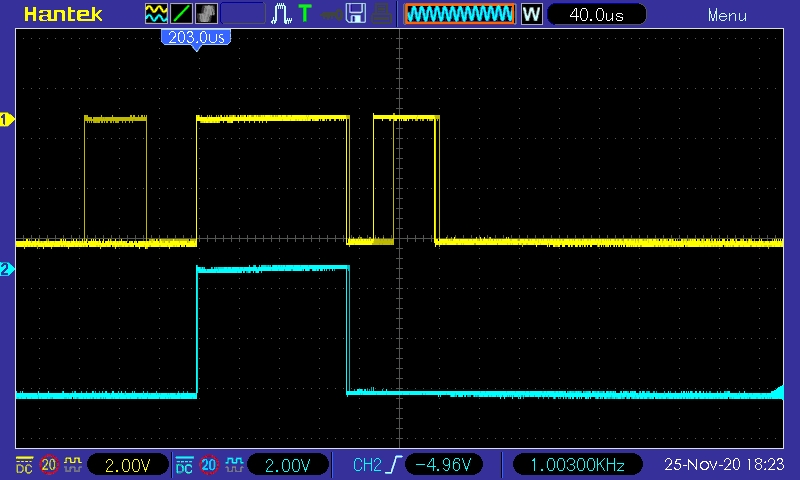
Task: Click the W window indicator icon
Action: 532,14
